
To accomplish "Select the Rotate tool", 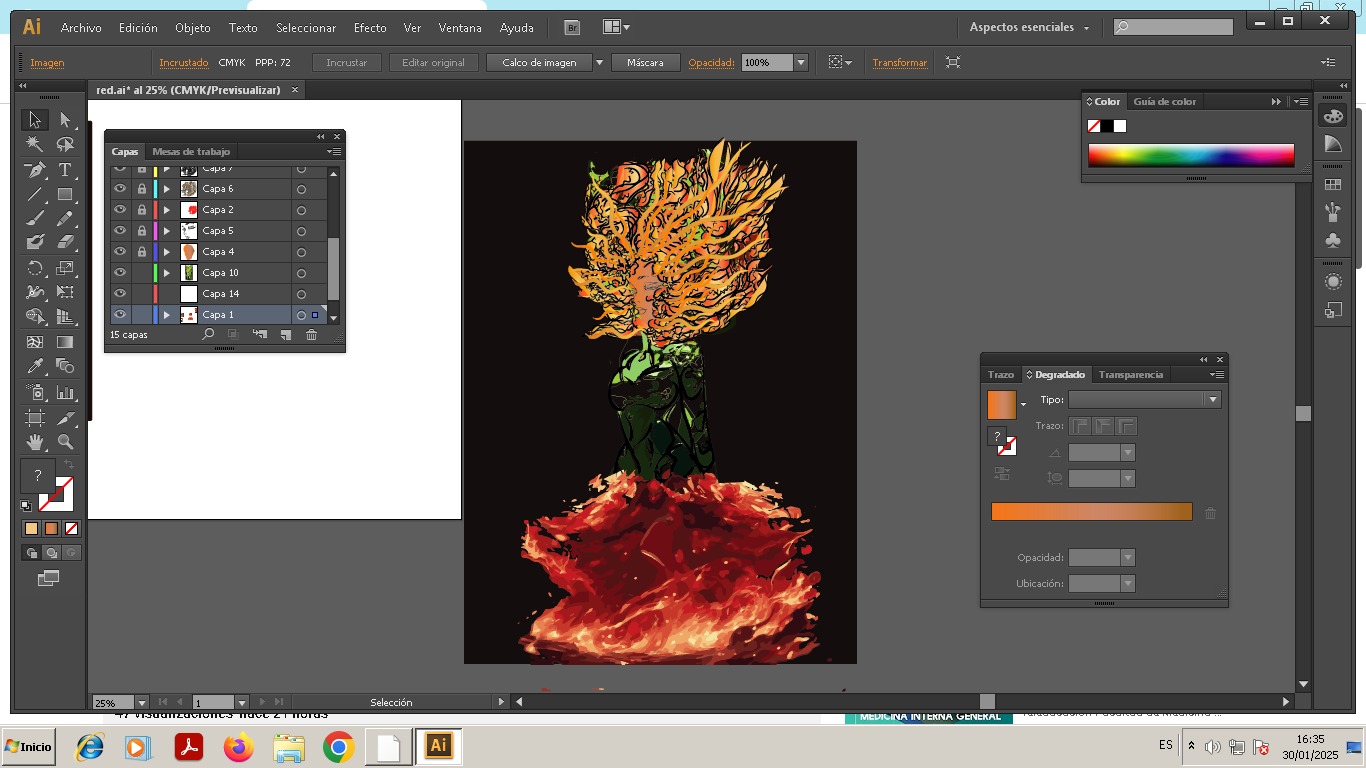I will 35,268.
